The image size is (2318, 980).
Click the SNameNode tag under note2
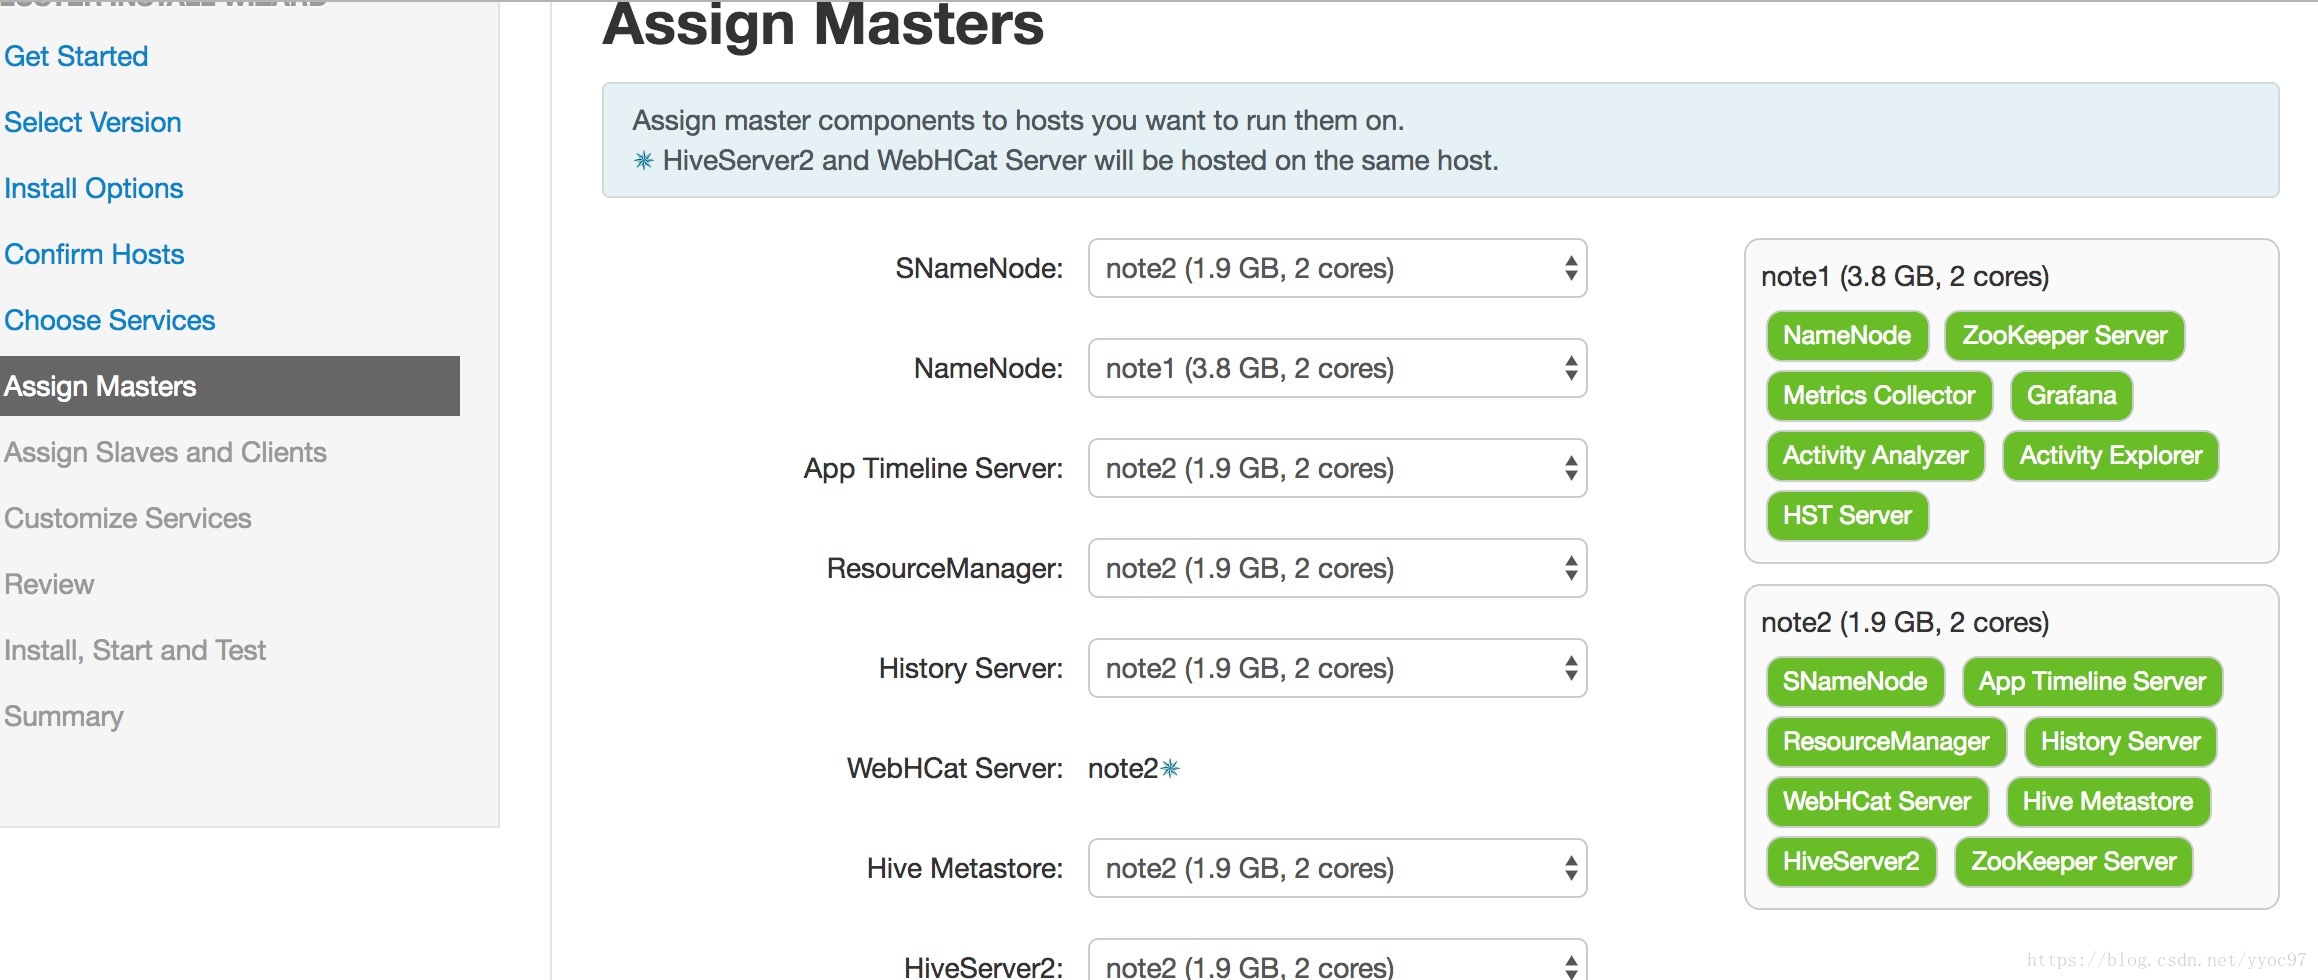point(1855,682)
